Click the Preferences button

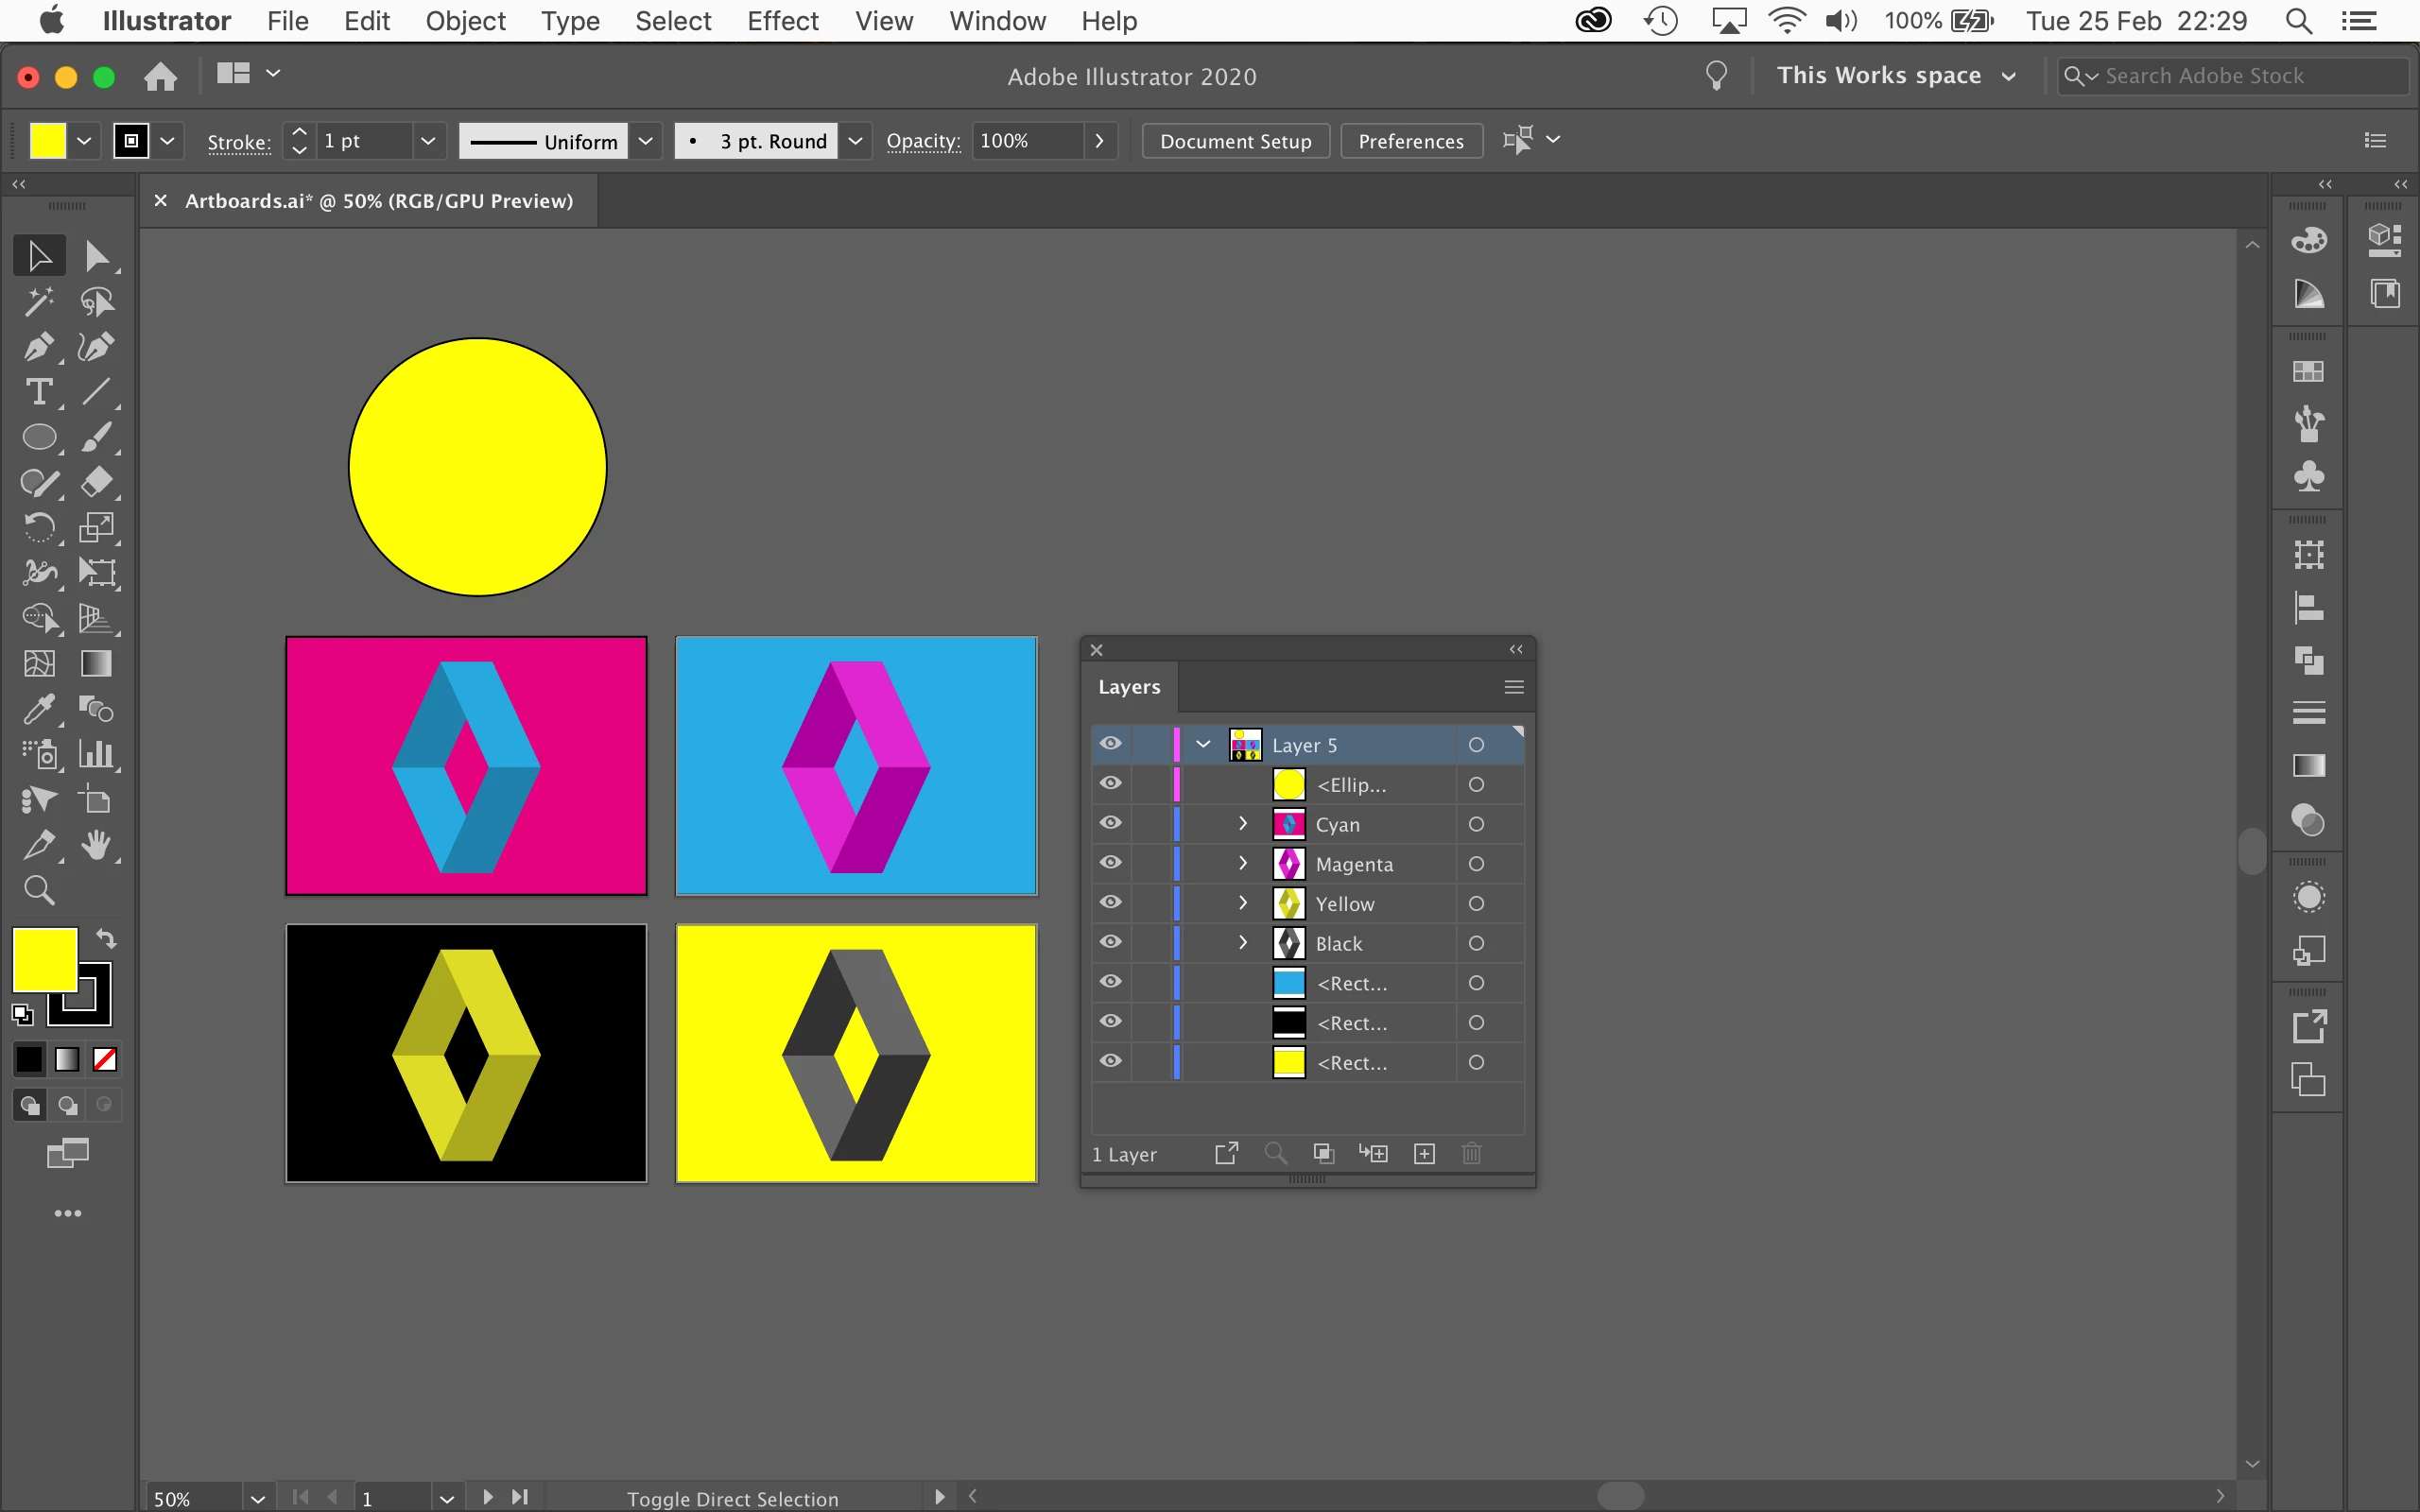pos(1410,141)
